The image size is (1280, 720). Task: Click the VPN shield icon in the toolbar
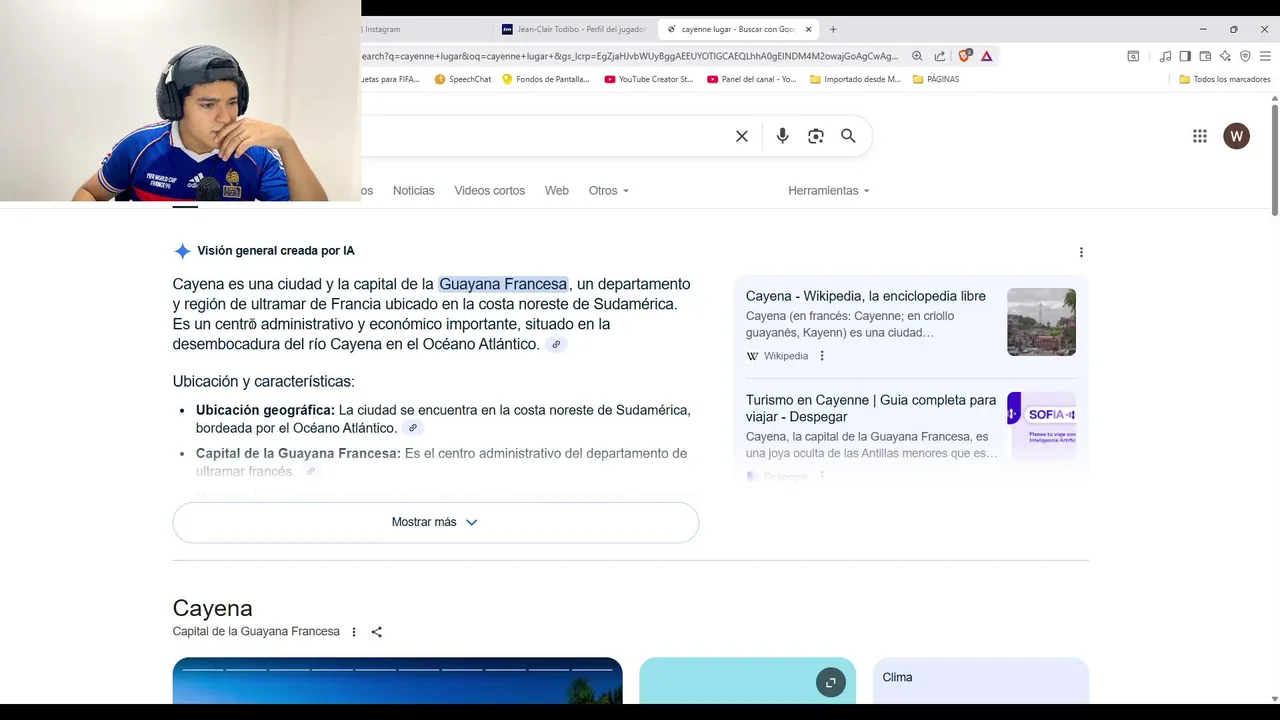tap(1245, 56)
